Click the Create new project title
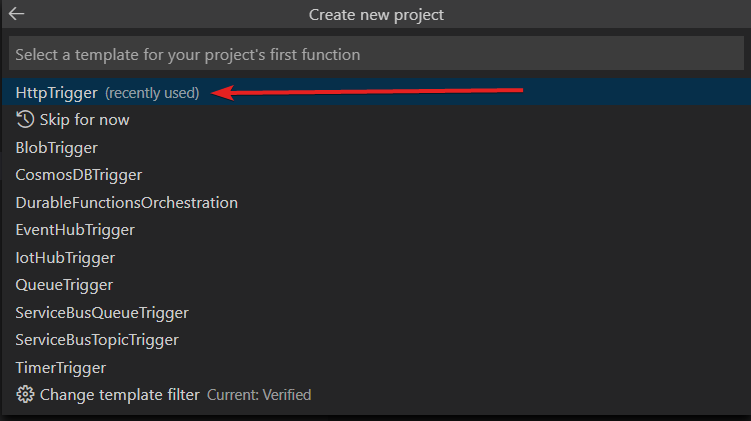 click(376, 14)
